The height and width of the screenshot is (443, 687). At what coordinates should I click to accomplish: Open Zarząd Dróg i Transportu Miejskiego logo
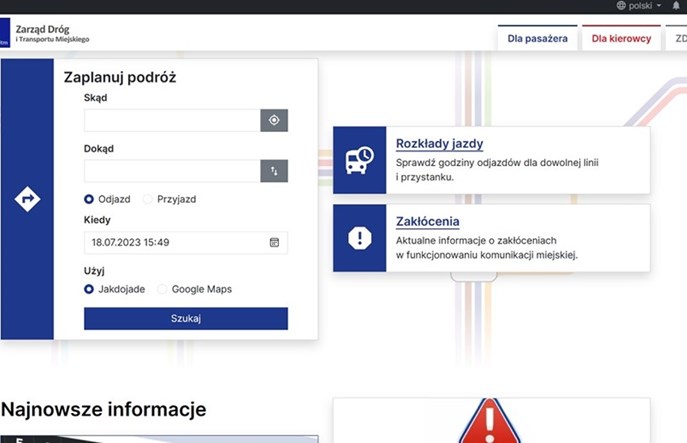(x=45, y=33)
